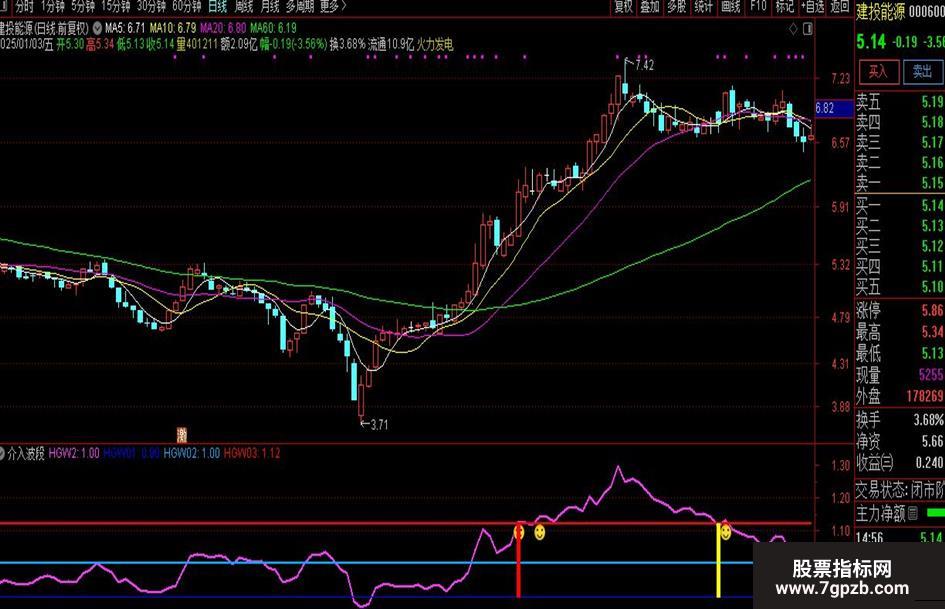
Task: Click the 买一 bid level row
Action: pos(900,206)
